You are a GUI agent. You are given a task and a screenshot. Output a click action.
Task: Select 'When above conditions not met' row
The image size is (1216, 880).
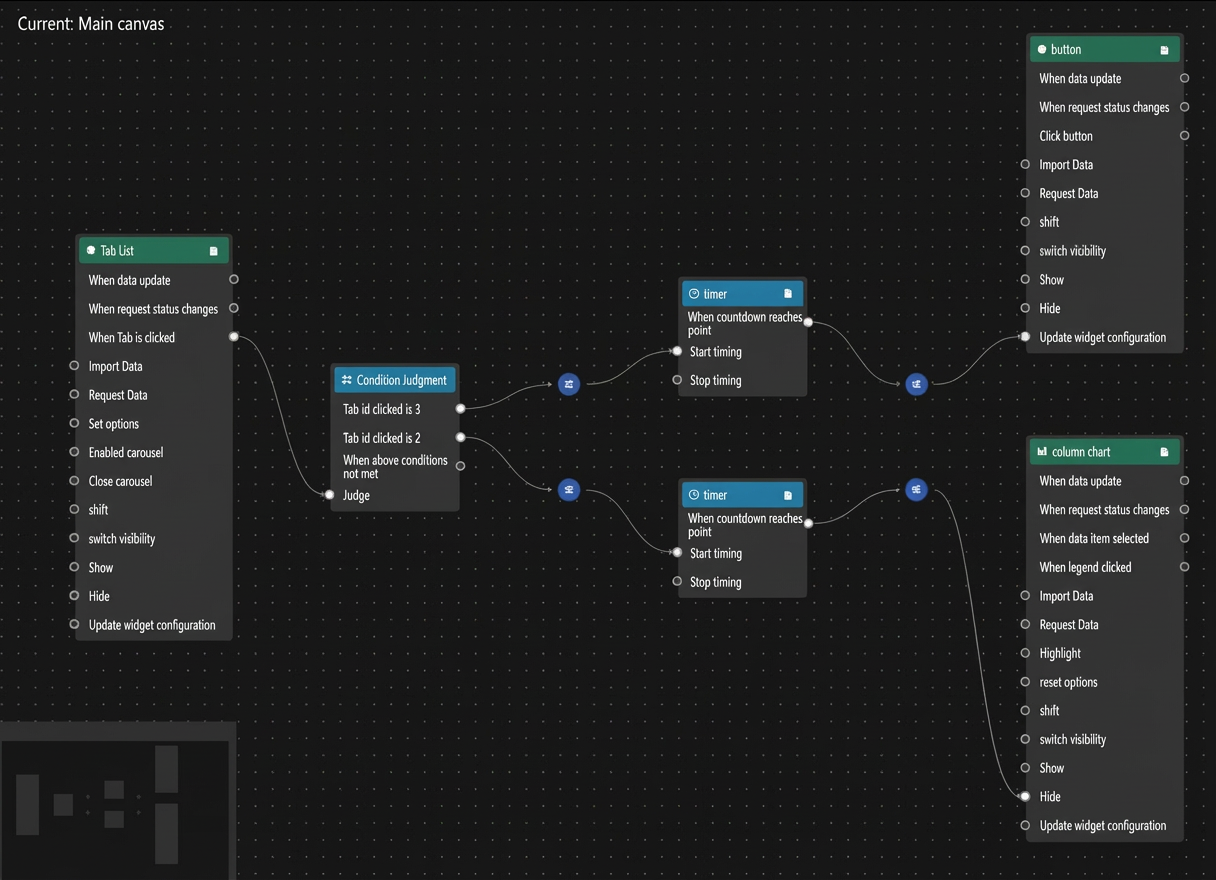click(x=396, y=467)
